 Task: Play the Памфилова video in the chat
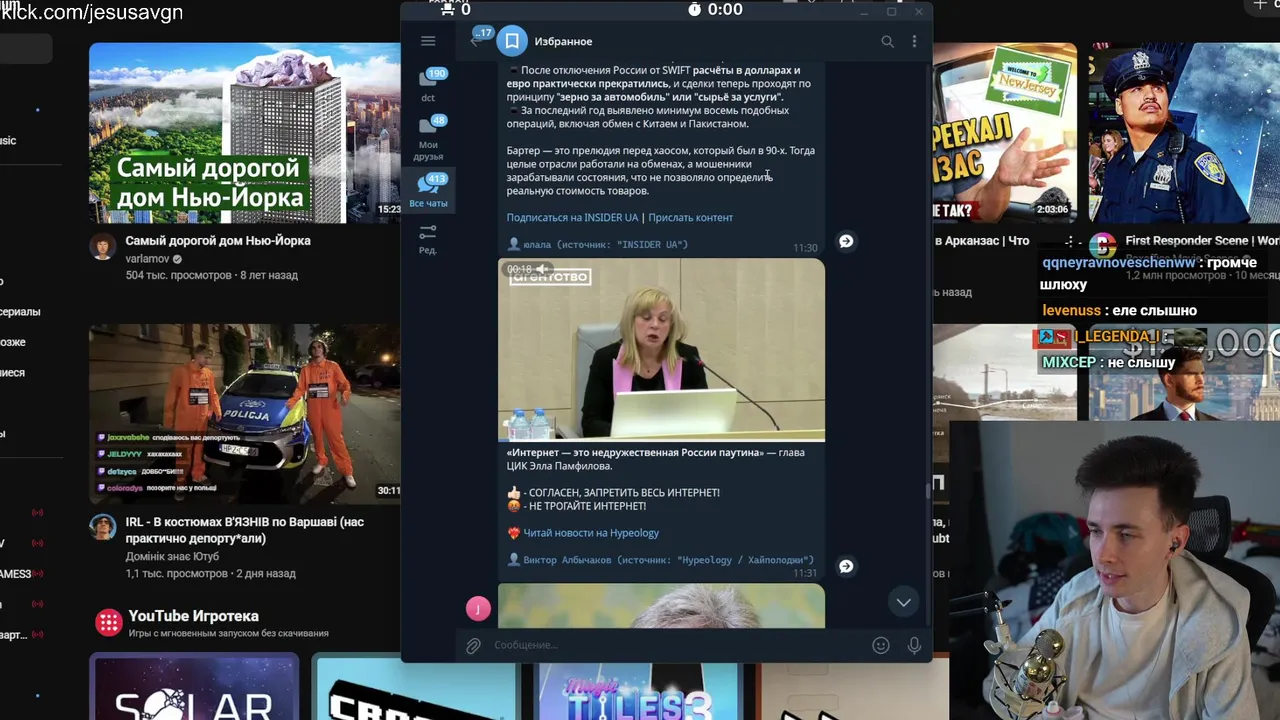[661, 350]
